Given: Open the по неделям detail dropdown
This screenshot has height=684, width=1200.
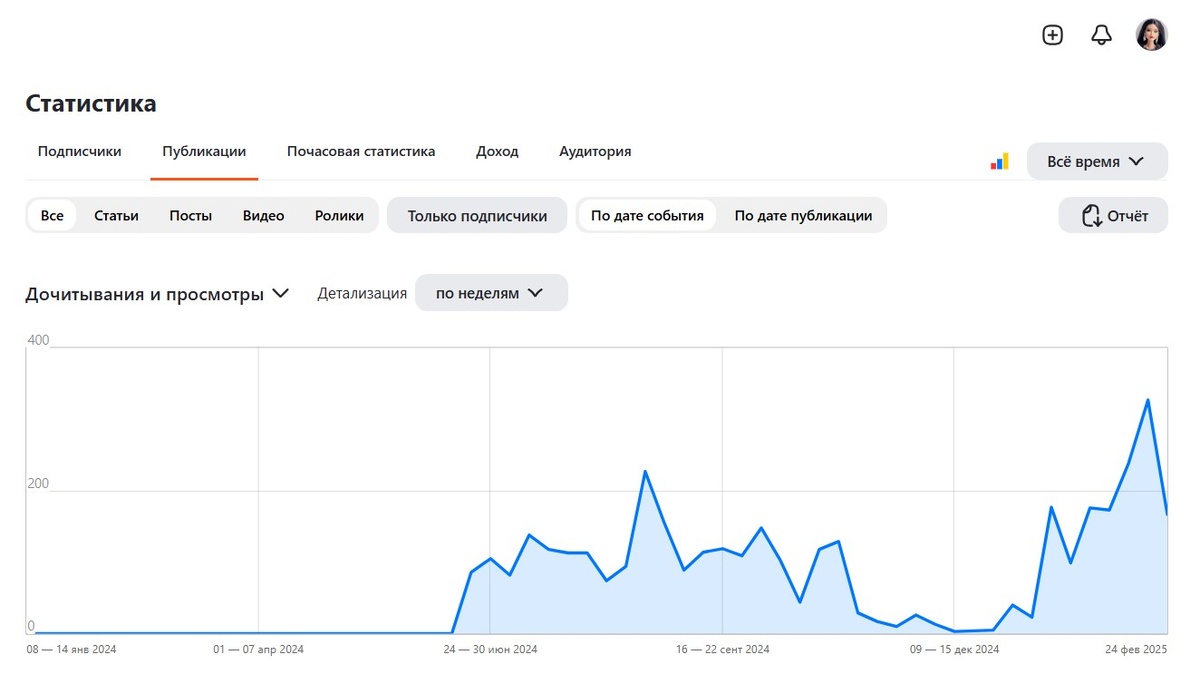Looking at the screenshot, I should (x=491, y=293).
